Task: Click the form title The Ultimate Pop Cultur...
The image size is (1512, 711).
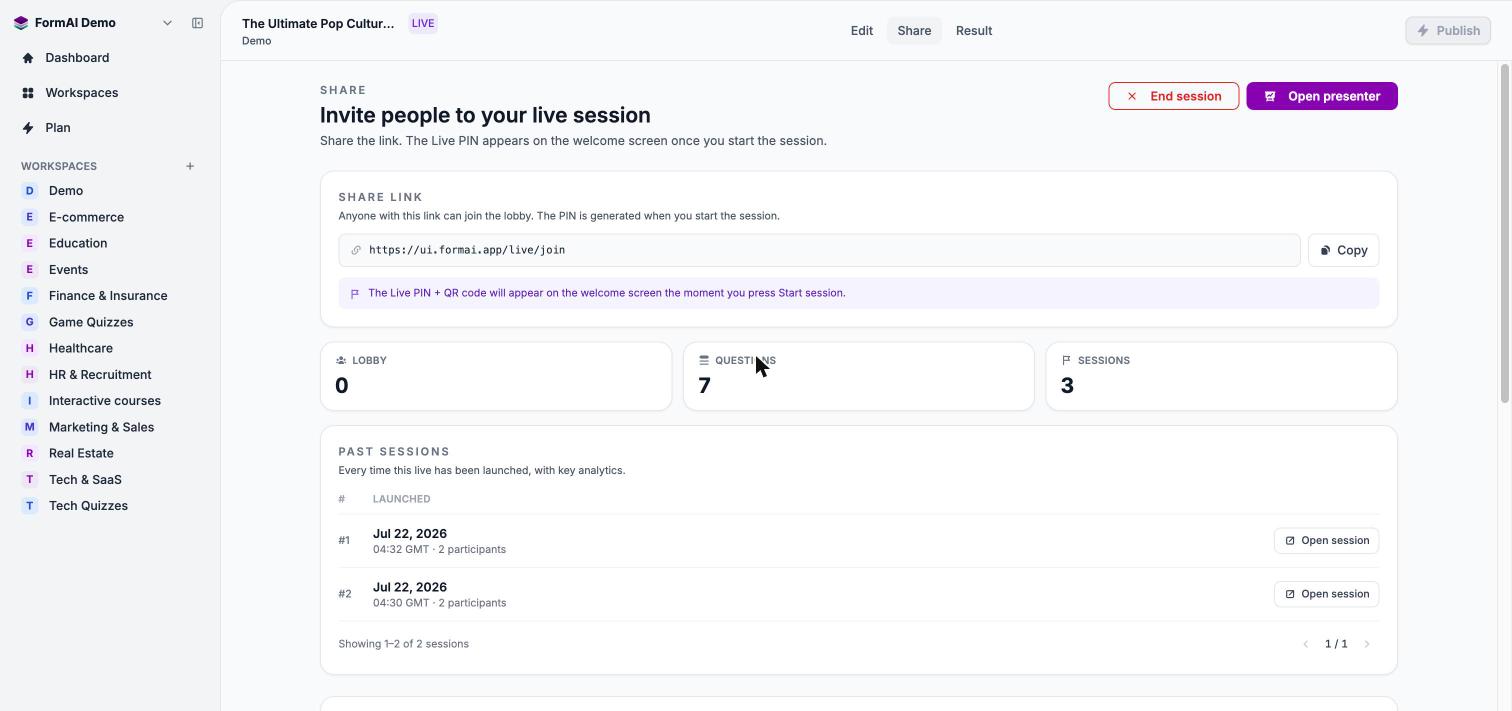Action: (x=318, y=23)
